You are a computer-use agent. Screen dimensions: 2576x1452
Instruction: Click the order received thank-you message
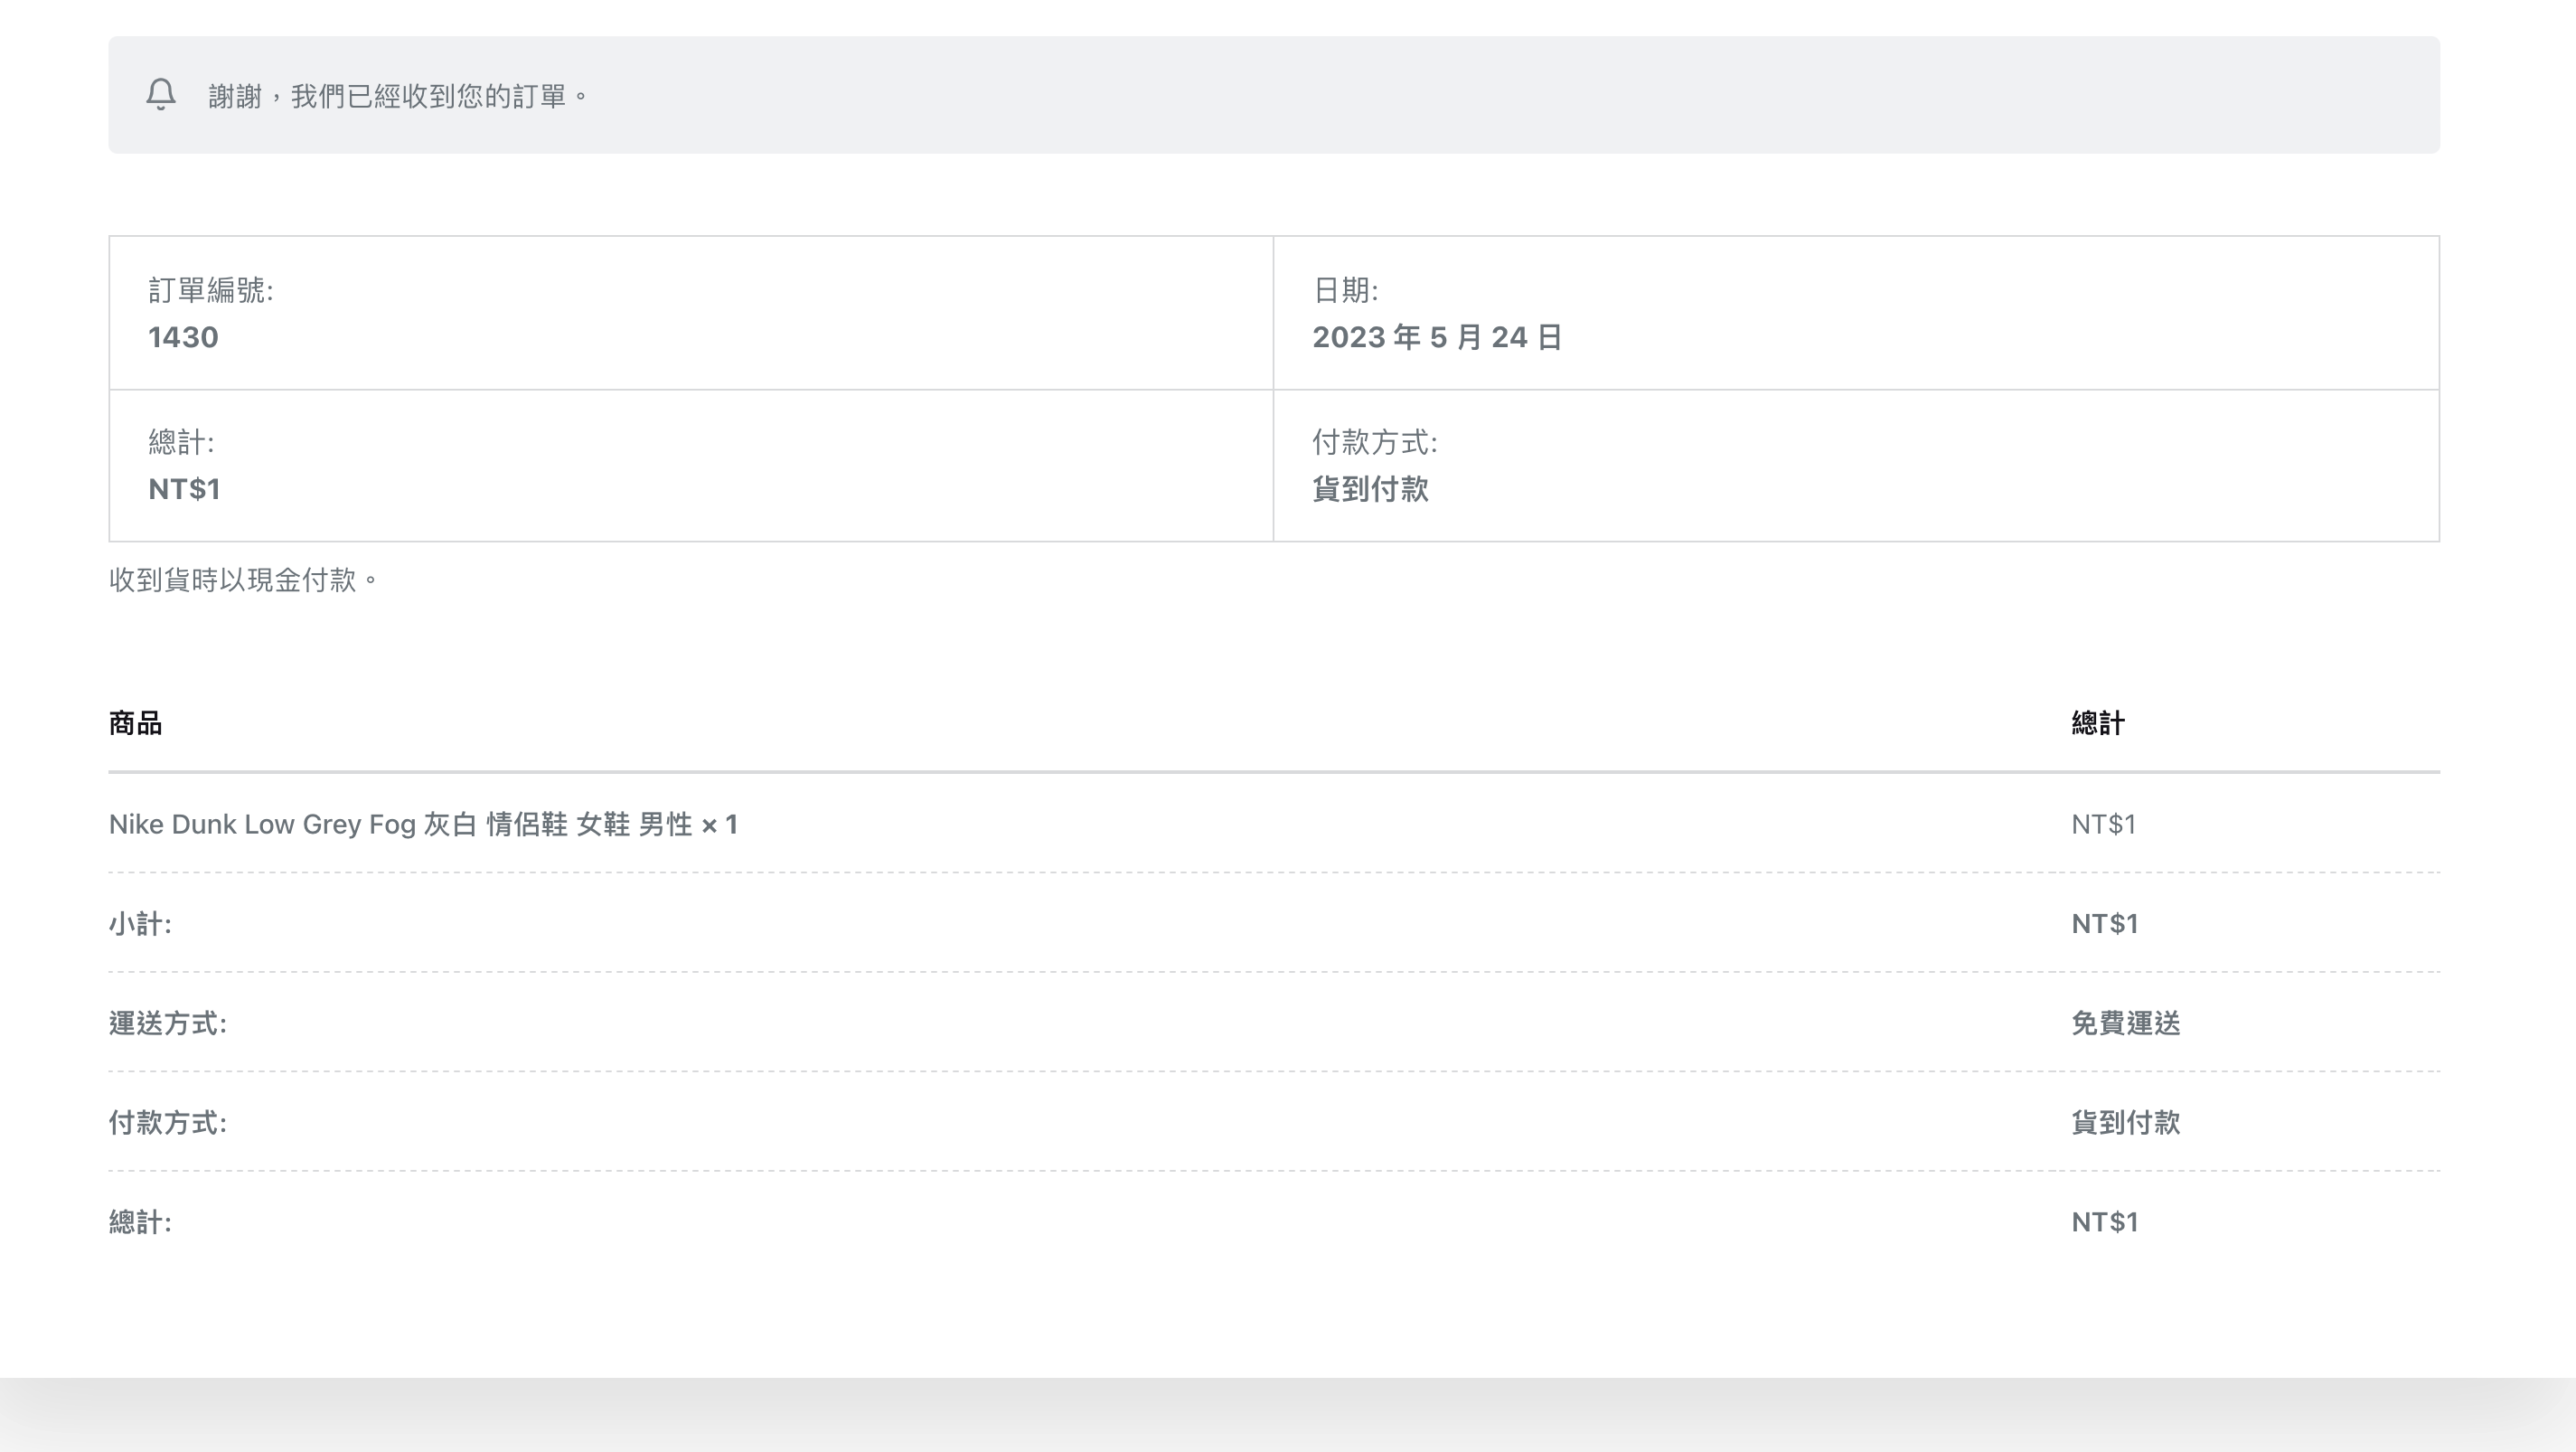pos(398,96)
